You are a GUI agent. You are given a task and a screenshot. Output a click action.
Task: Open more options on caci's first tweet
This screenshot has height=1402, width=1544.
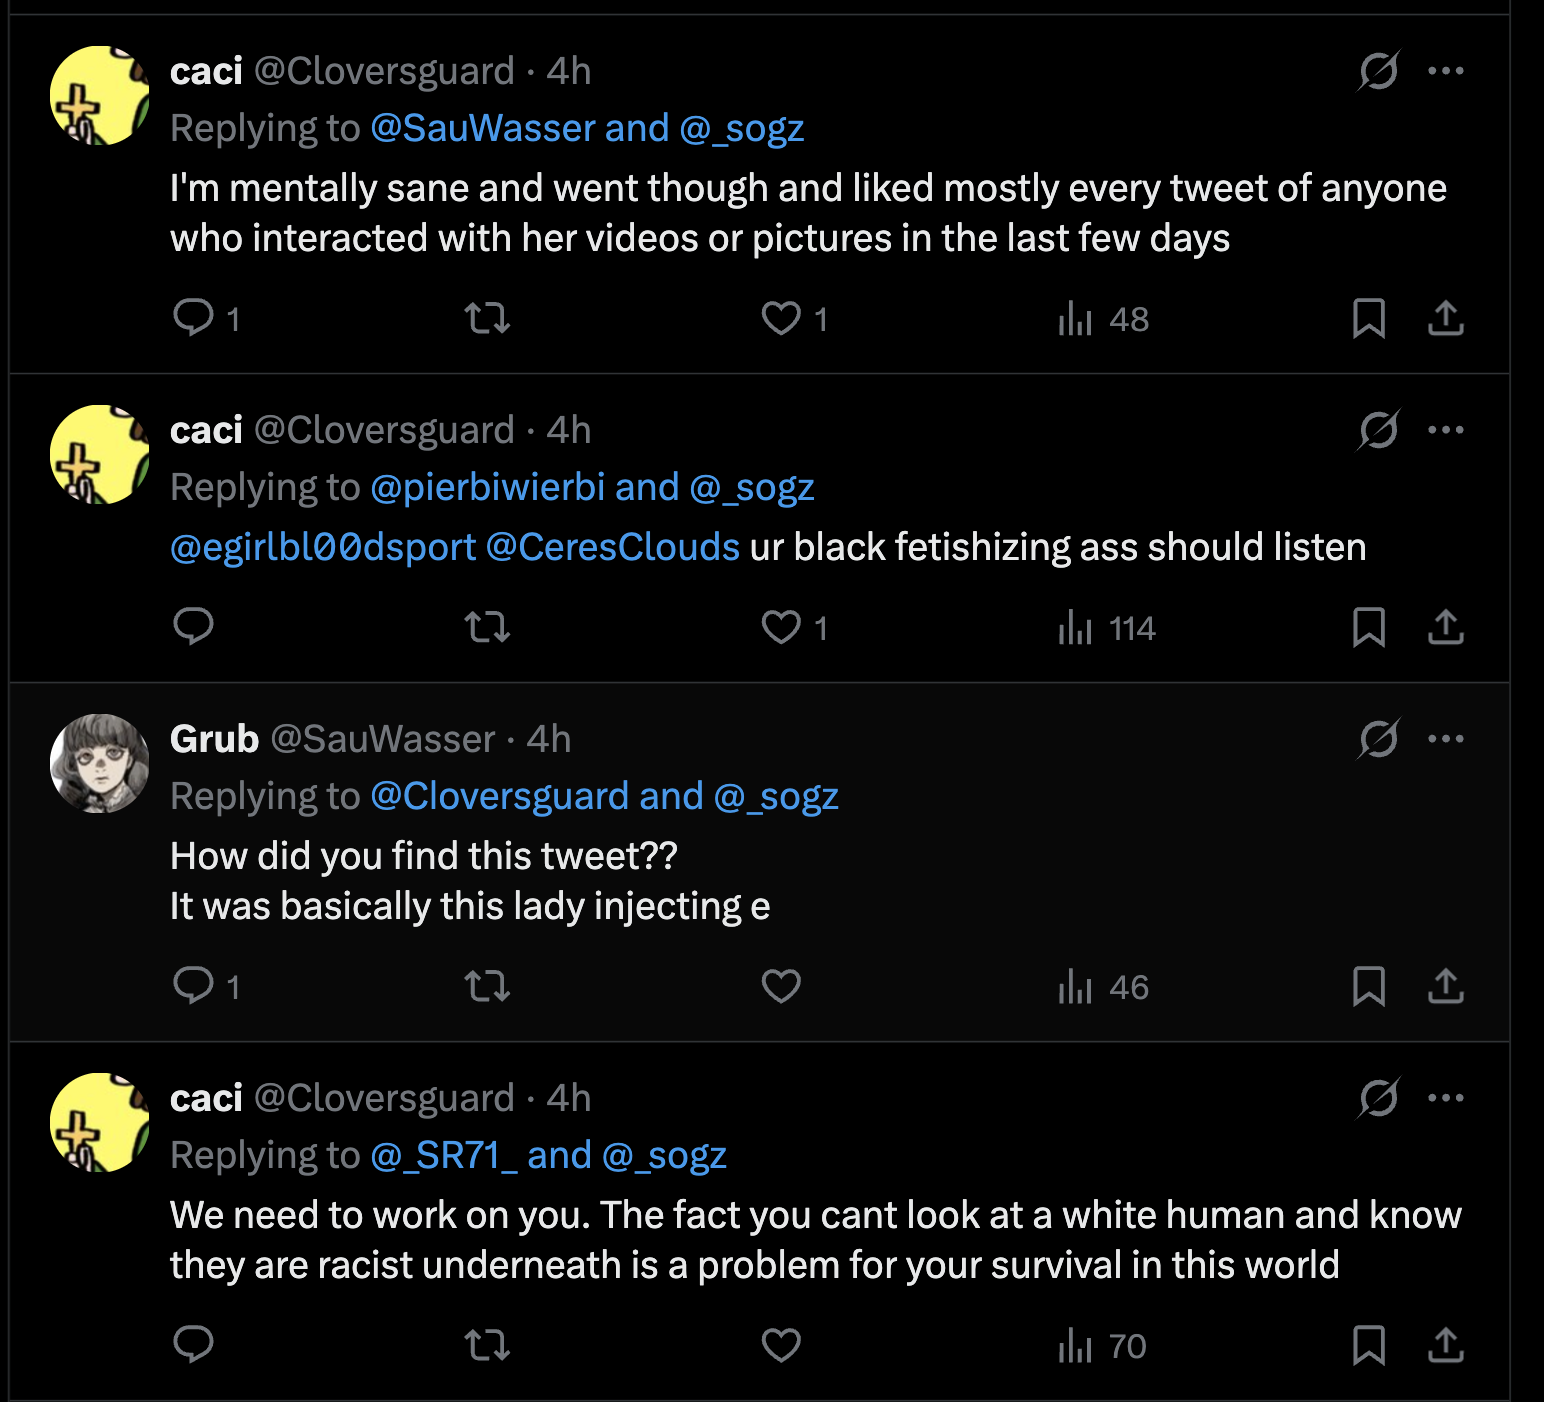pyautogui.click(x=1446, y=71)
